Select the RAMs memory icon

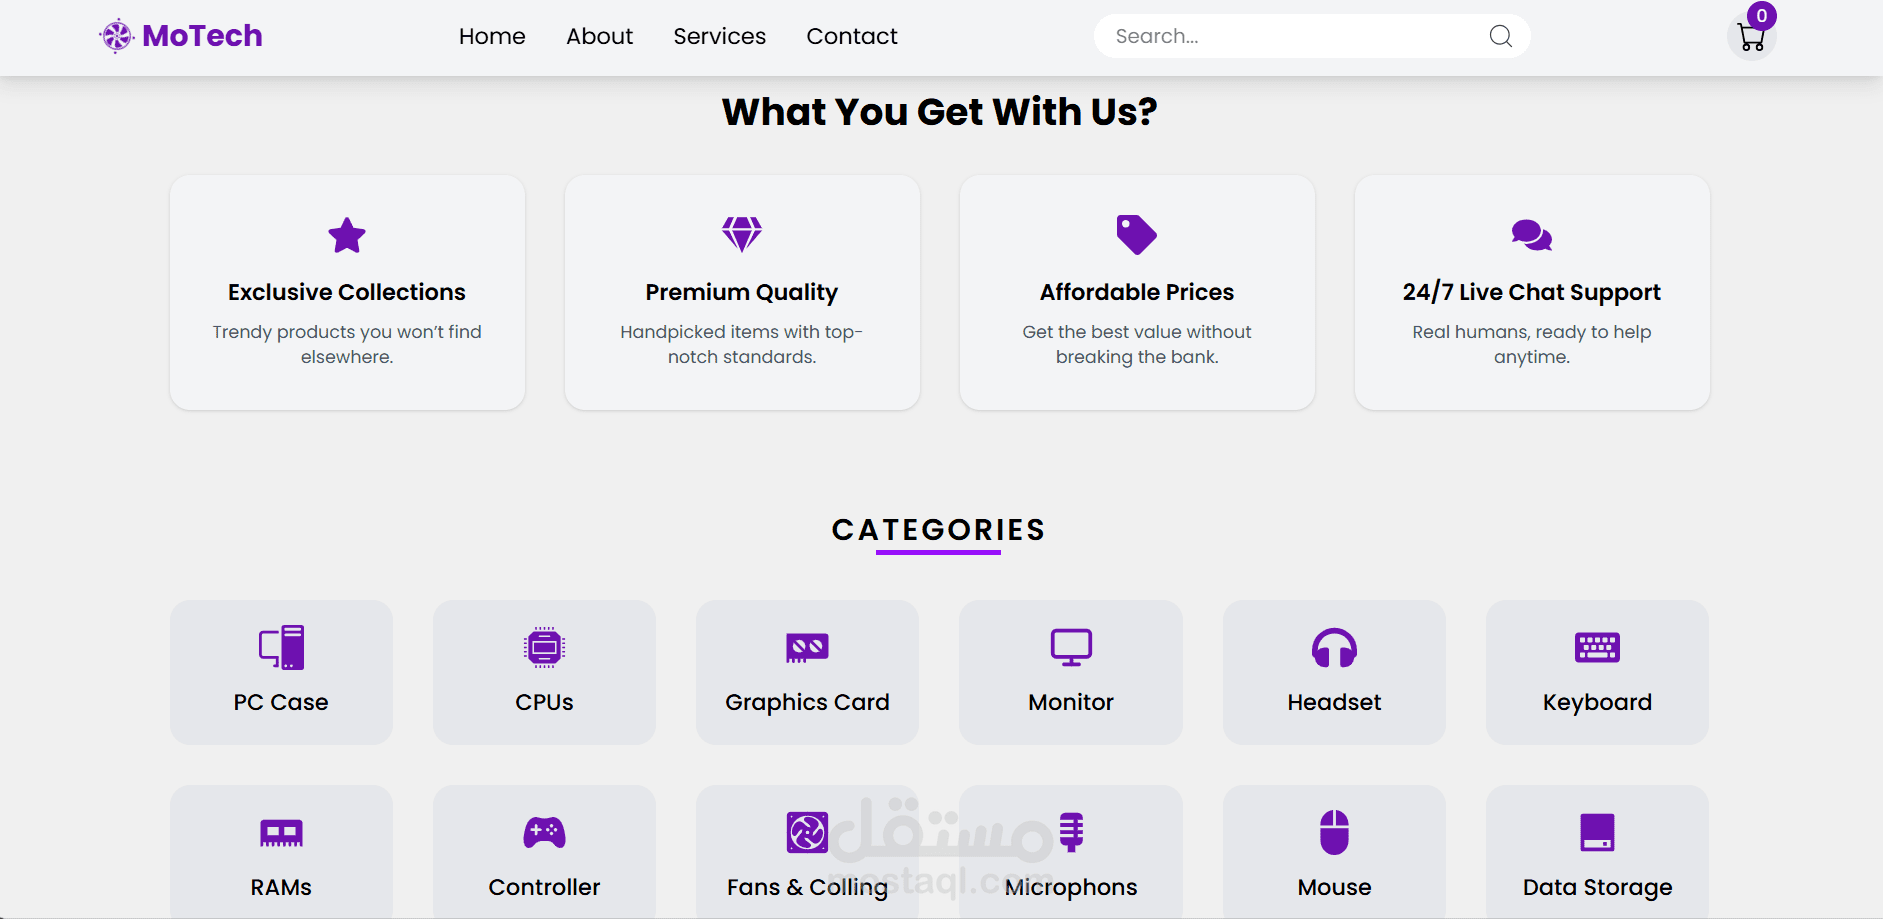tap(281, 832)
